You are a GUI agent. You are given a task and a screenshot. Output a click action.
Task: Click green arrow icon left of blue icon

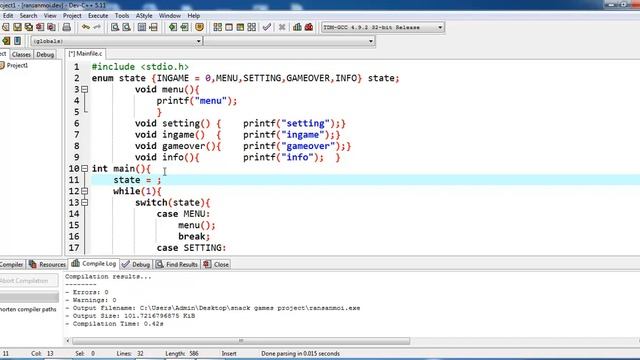[x=6, y=41]
